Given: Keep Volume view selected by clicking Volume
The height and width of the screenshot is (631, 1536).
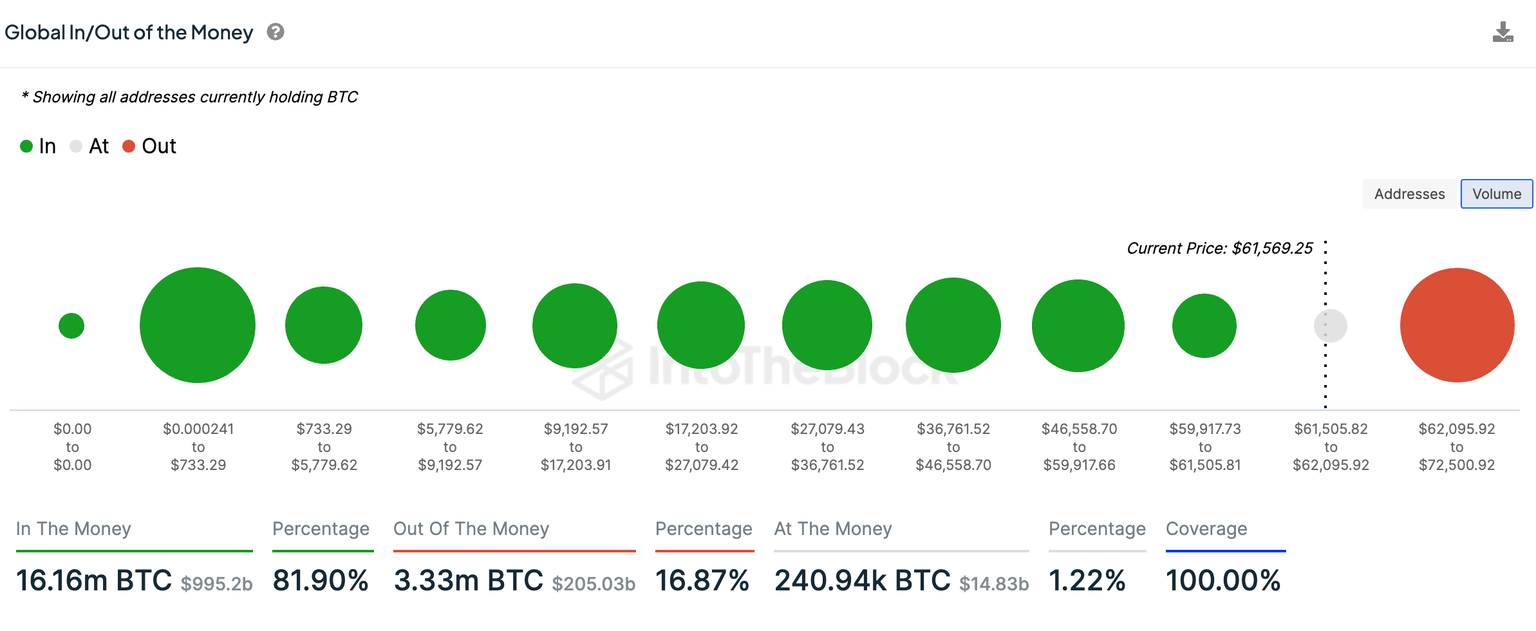Looking at the screenshot, I should (1496, 193).
